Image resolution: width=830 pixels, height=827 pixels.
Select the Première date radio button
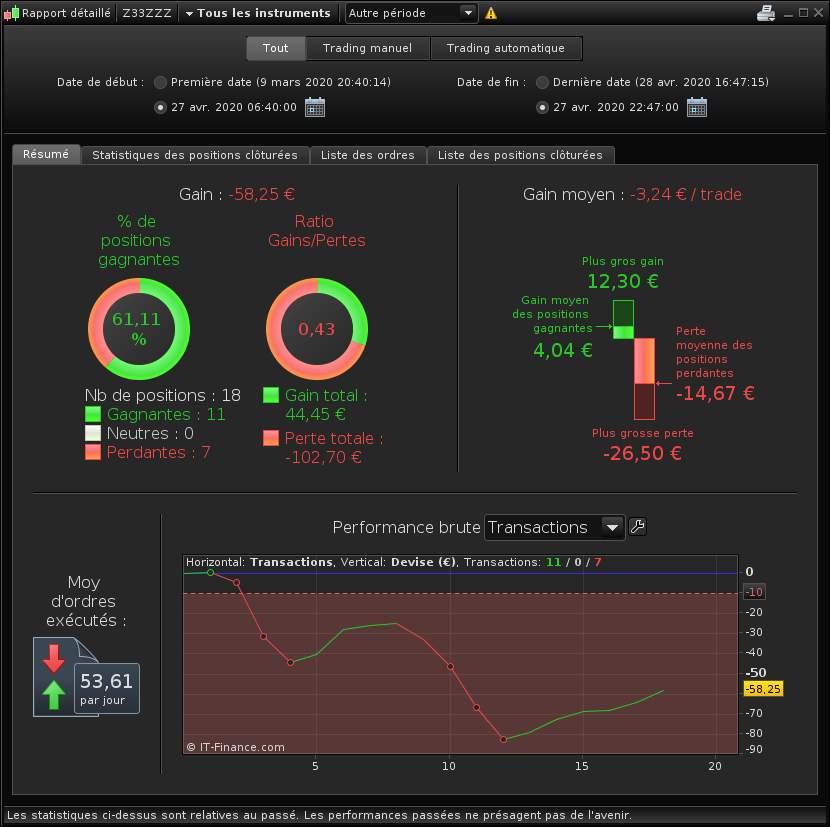(x=160, y=82)
